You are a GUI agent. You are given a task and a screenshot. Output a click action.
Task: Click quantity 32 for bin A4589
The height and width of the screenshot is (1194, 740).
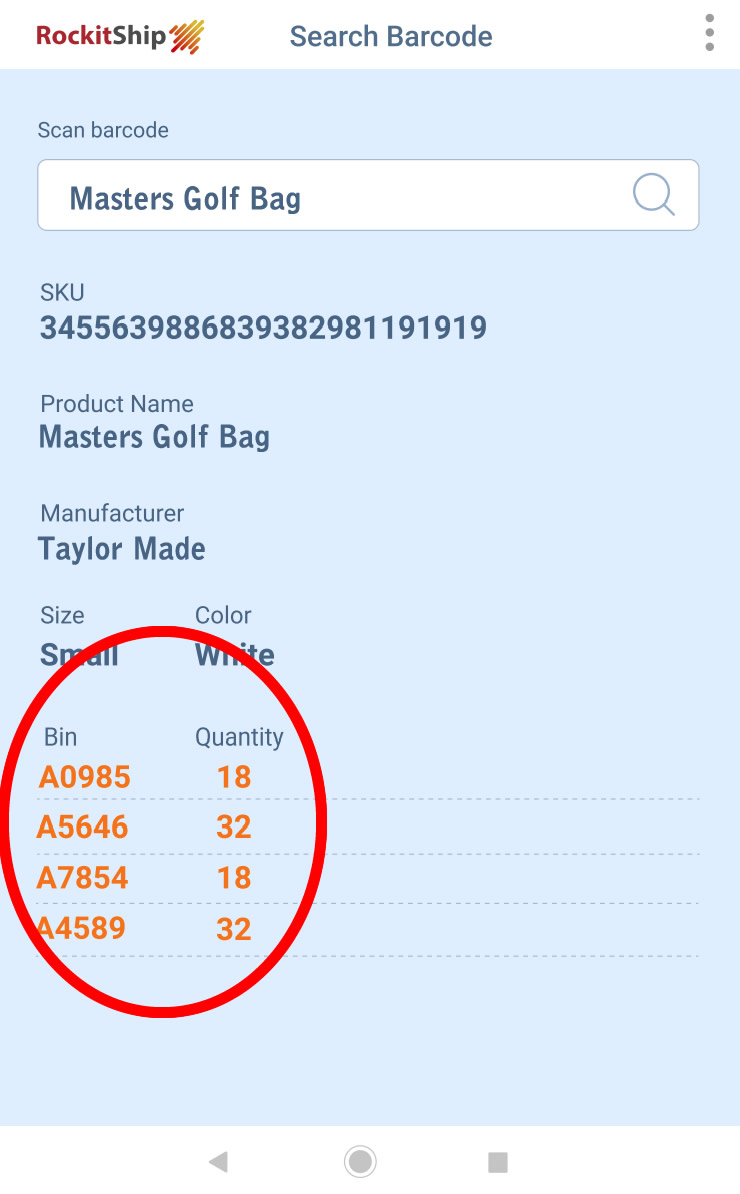coord(234,929)
